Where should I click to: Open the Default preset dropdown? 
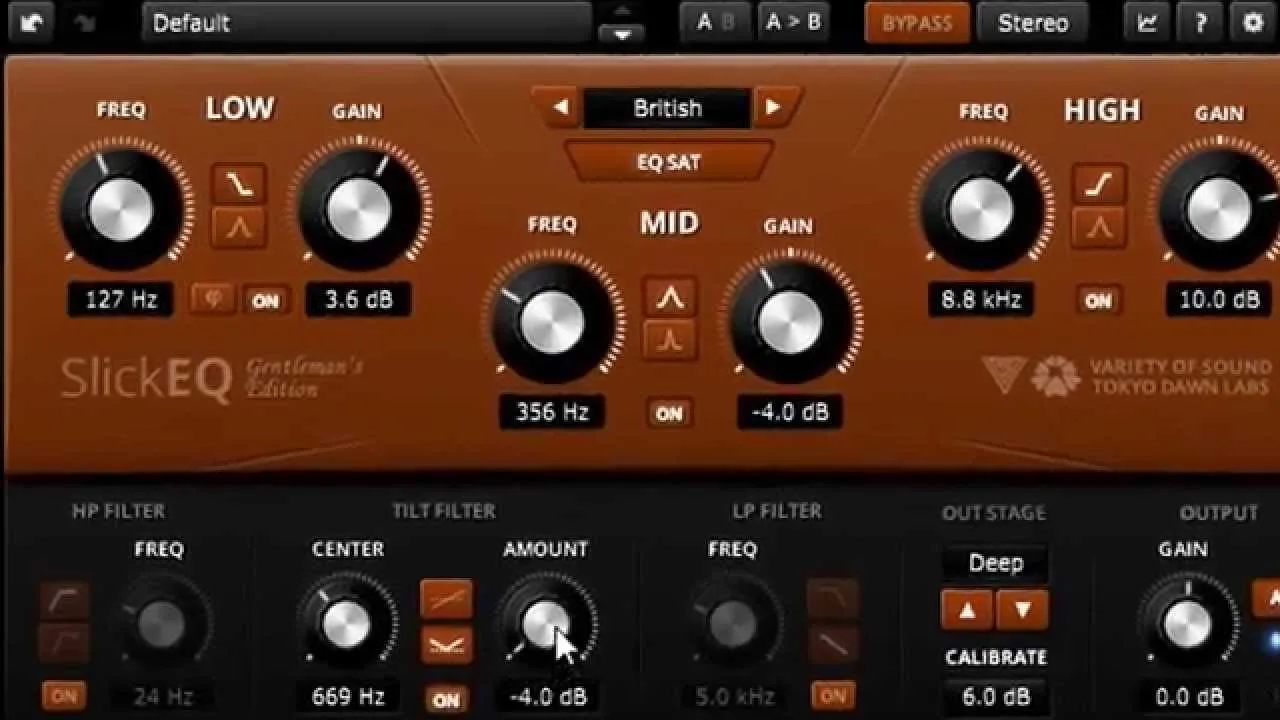pyautogui.click(x=367, y=22)
